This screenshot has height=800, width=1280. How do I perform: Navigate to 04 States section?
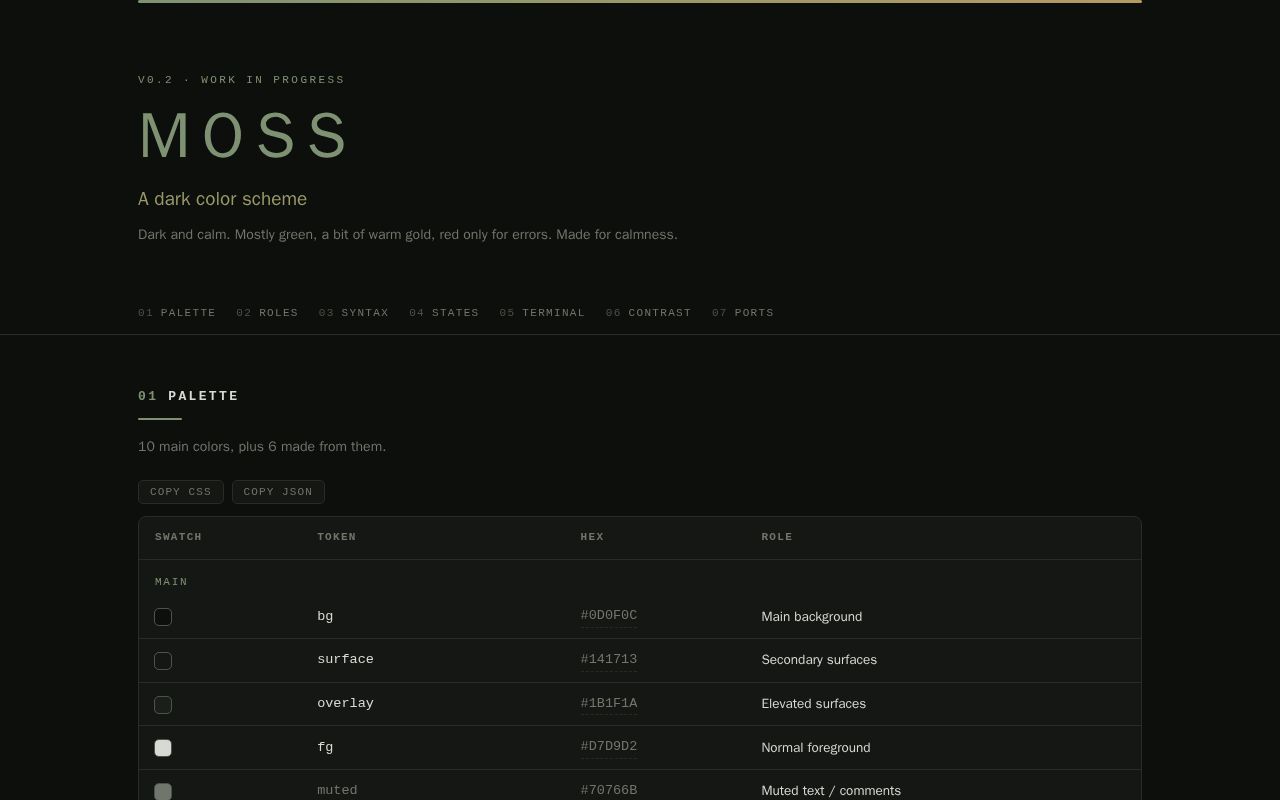[x=444, y=313]
